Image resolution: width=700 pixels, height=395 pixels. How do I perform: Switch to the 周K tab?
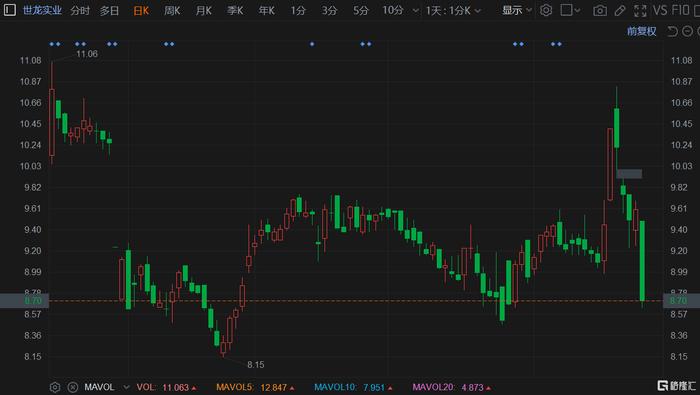coord(172,10)
